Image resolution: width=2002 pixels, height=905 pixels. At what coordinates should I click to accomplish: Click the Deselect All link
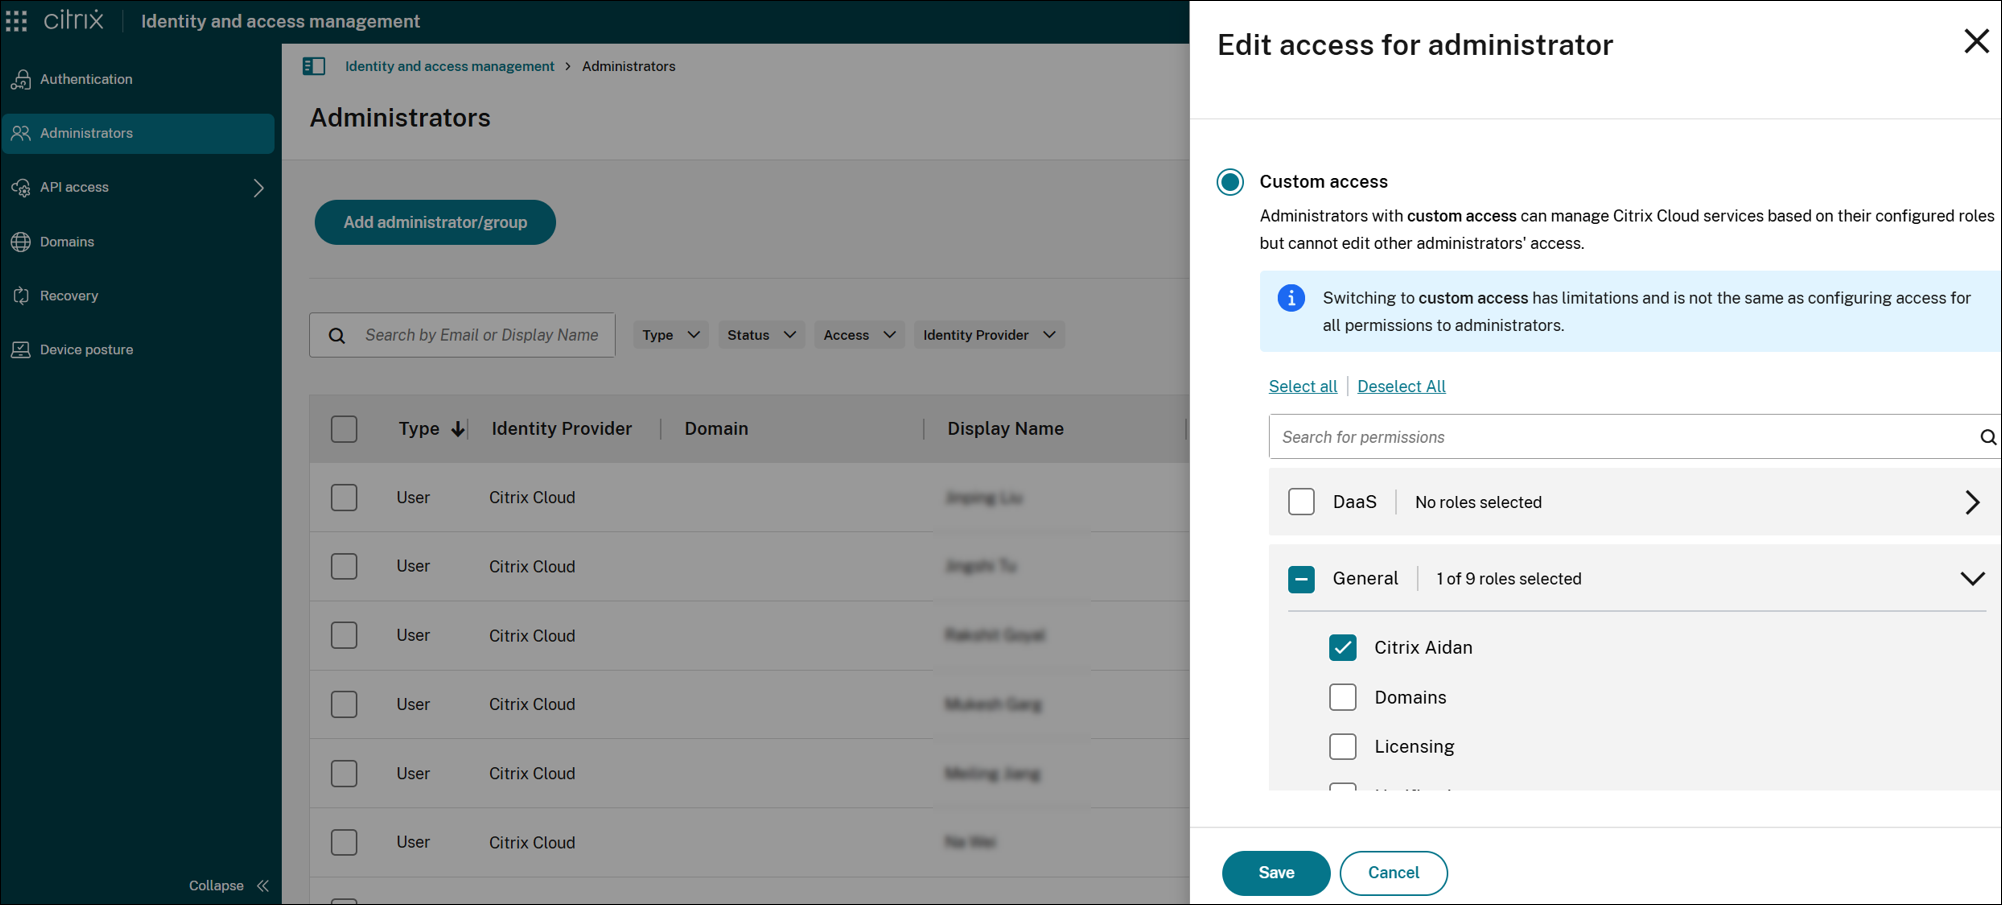pyautogui.click(x=1401, y=386)
